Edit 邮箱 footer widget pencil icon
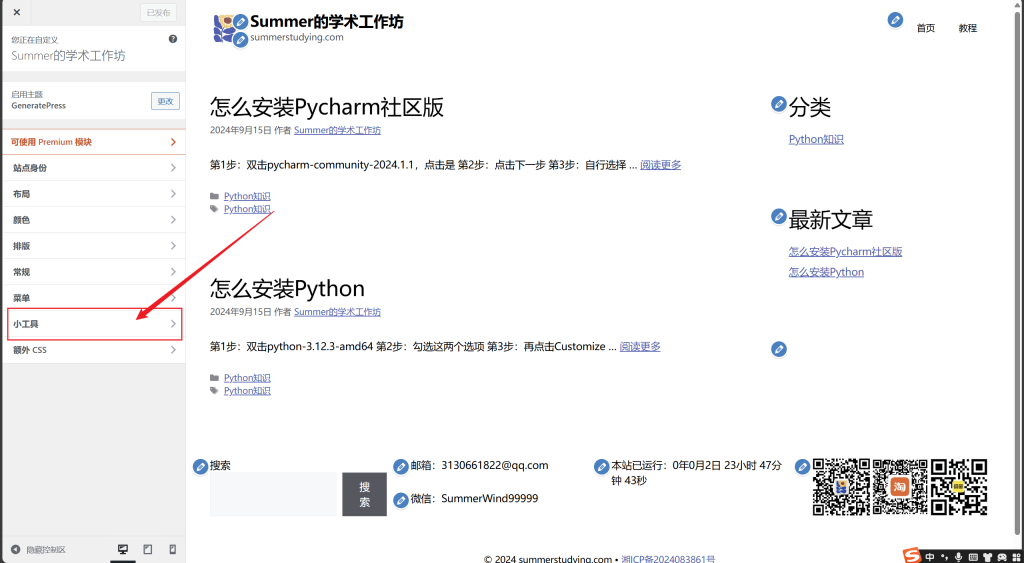Image resolution: width=1024 pixels, height=563 pixels. coord(401,467)
